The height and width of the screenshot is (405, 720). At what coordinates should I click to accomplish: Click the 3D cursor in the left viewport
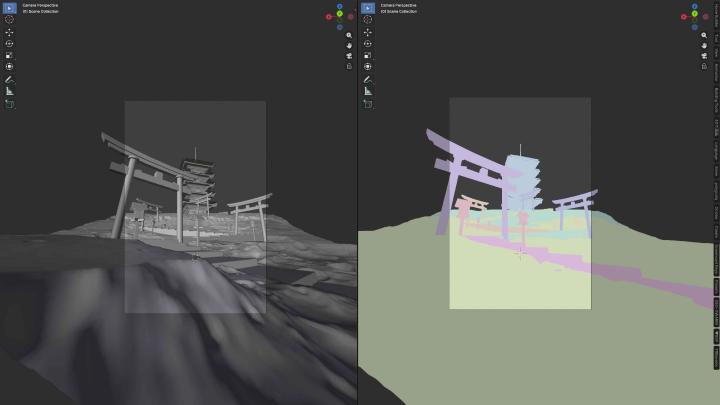195,258
